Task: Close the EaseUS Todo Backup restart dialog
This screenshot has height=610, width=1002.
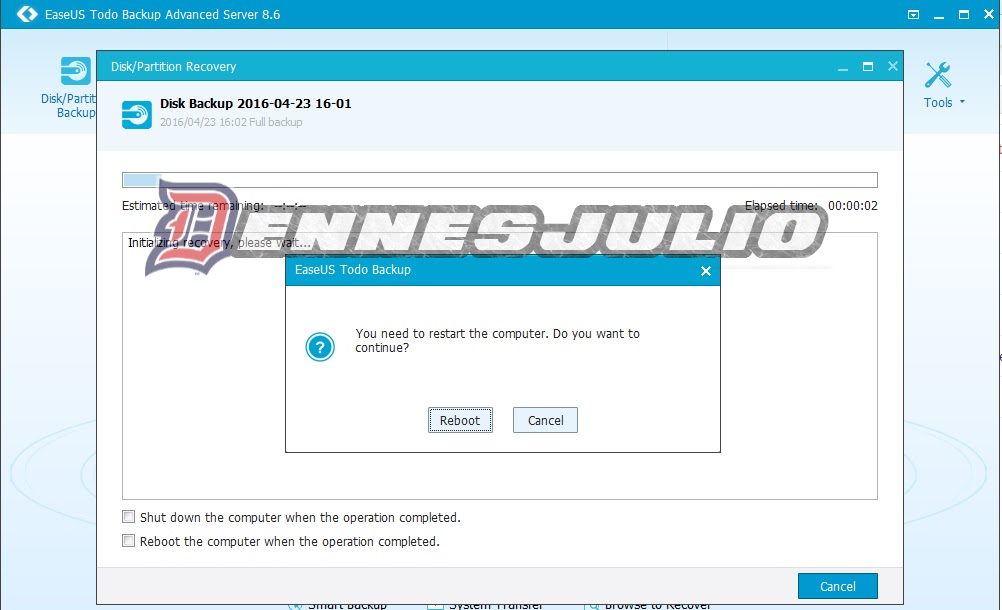Action: (705, 271)
